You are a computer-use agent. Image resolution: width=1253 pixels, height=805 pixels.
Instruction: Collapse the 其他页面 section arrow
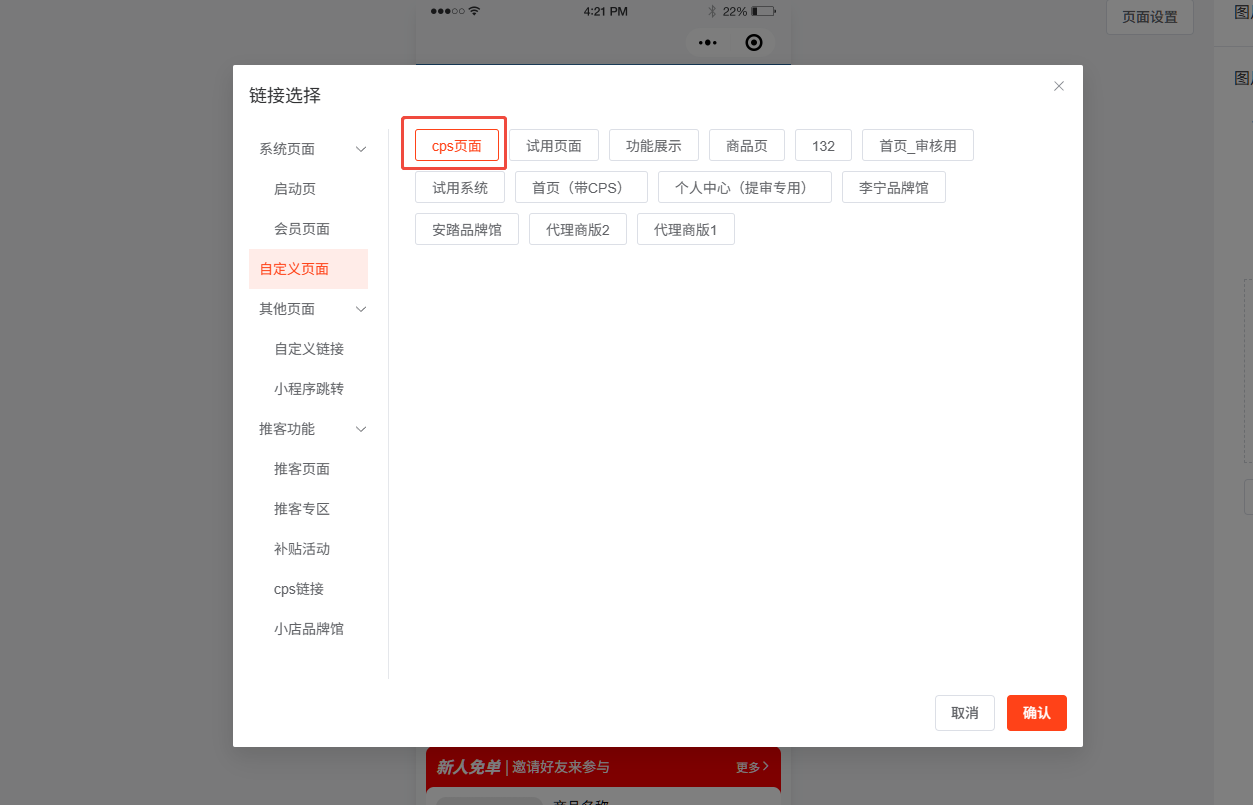[x=361, y=309]
